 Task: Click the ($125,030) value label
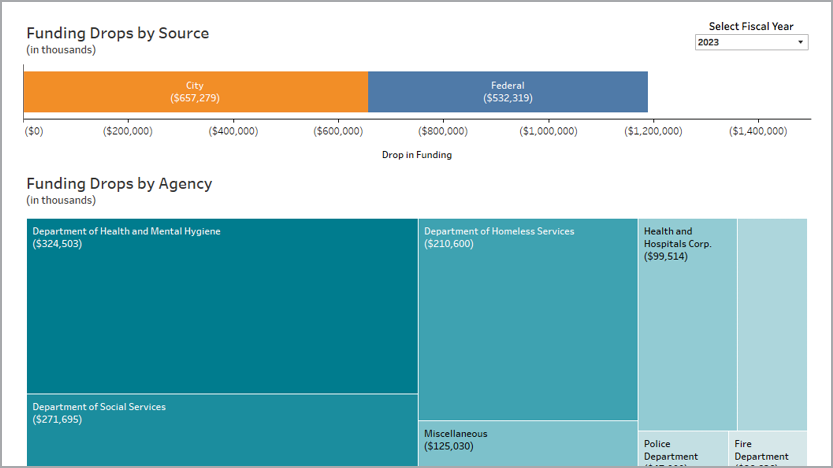click(449, 447)
